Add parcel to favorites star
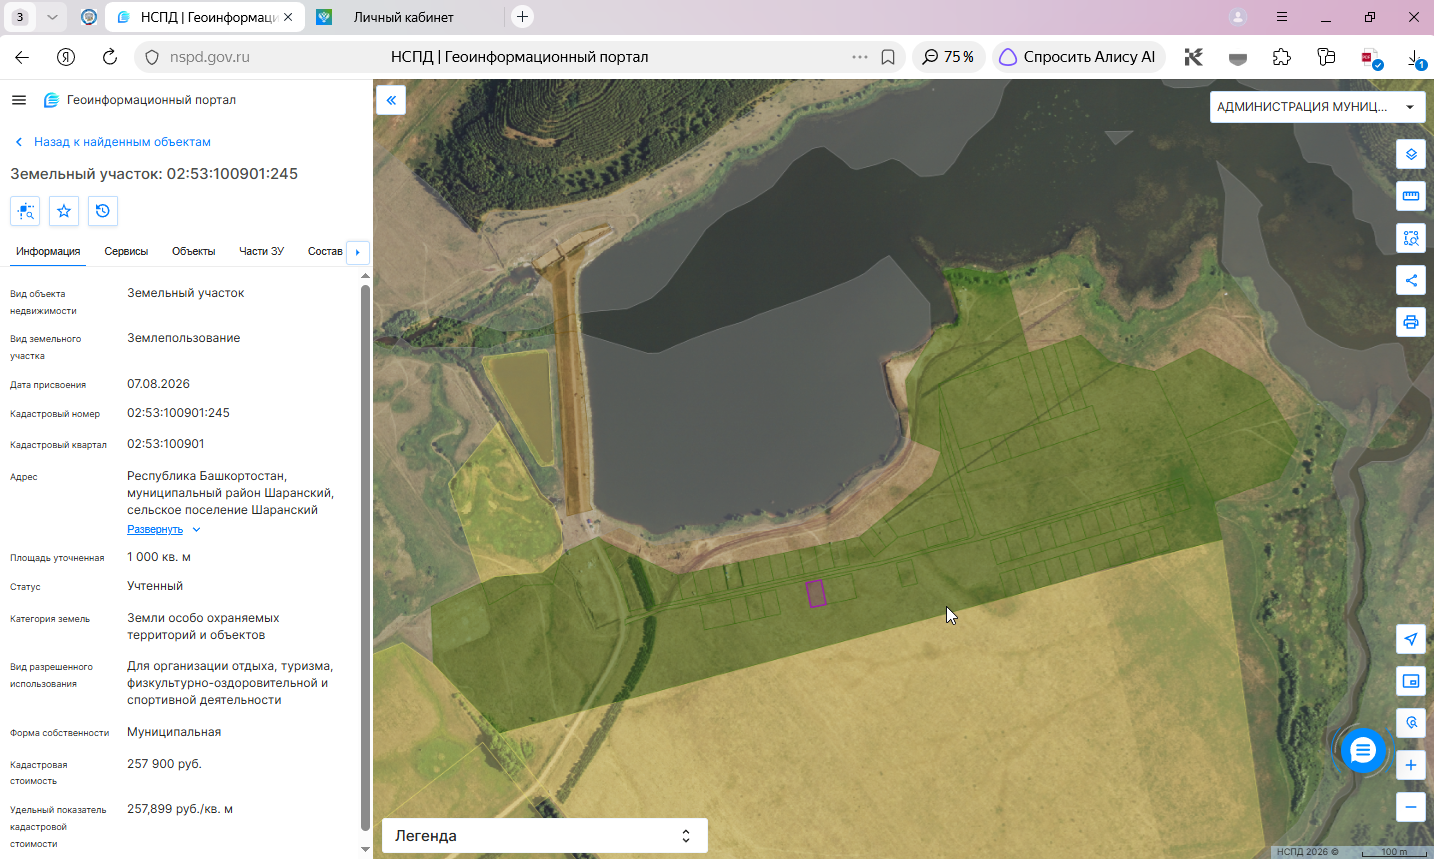 (64, 211)
